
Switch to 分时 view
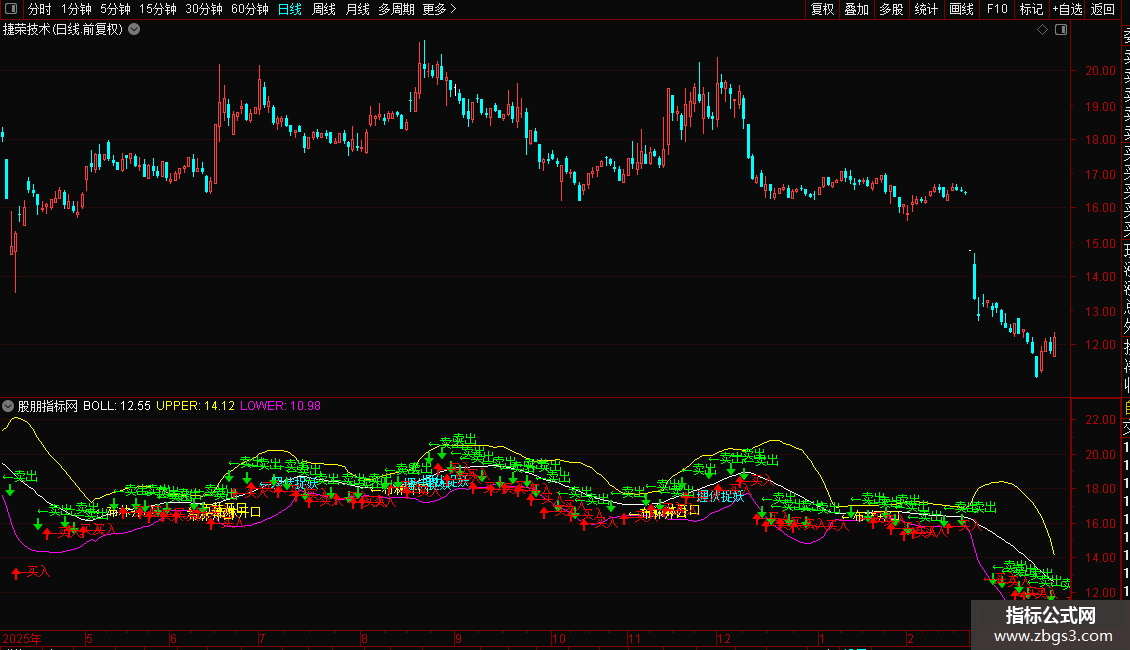coord(40,9)
